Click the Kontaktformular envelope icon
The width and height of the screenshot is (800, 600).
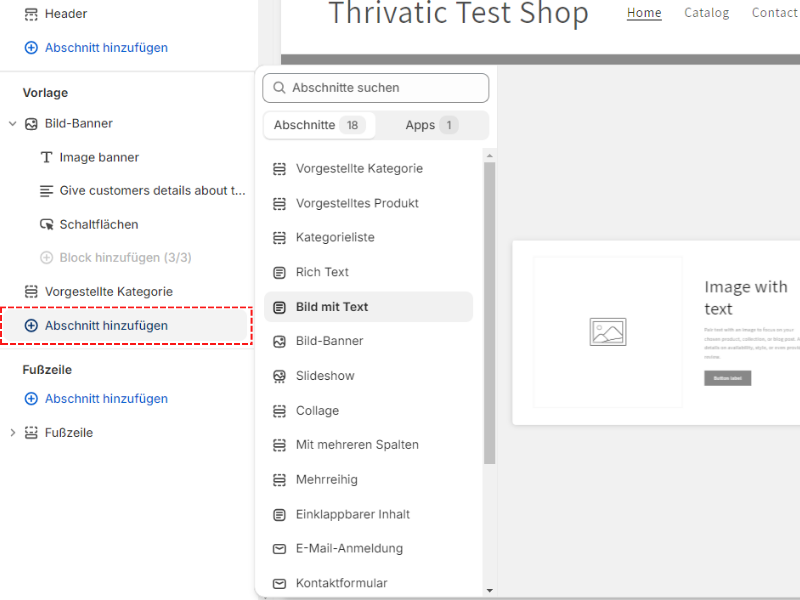click(x=280, y=583)
